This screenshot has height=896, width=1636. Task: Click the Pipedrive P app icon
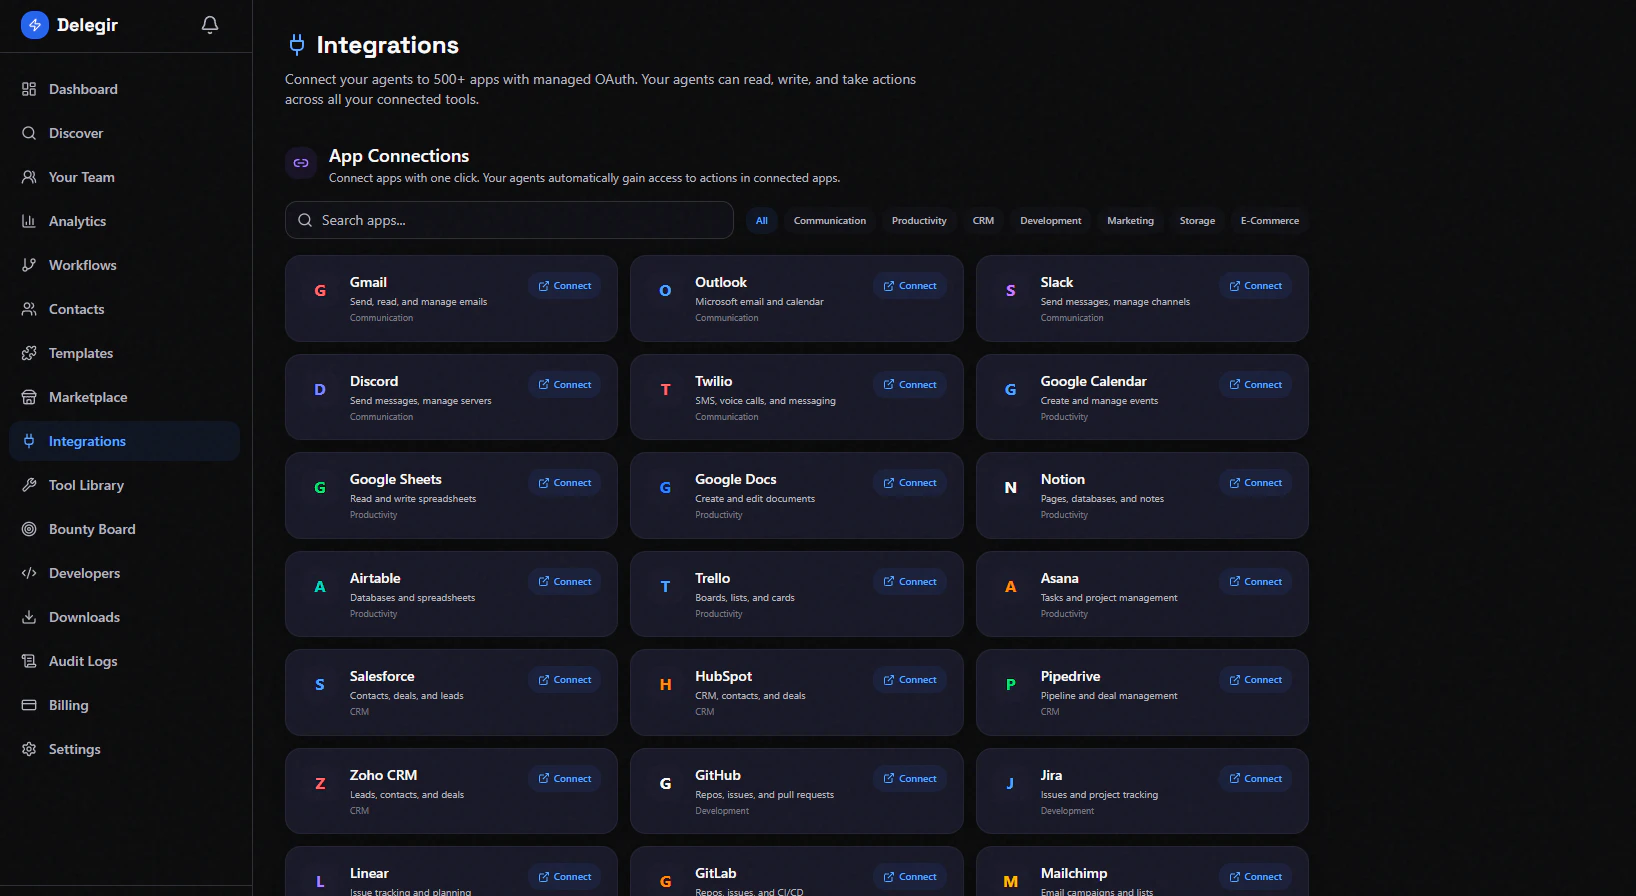tap(1010, 685)
